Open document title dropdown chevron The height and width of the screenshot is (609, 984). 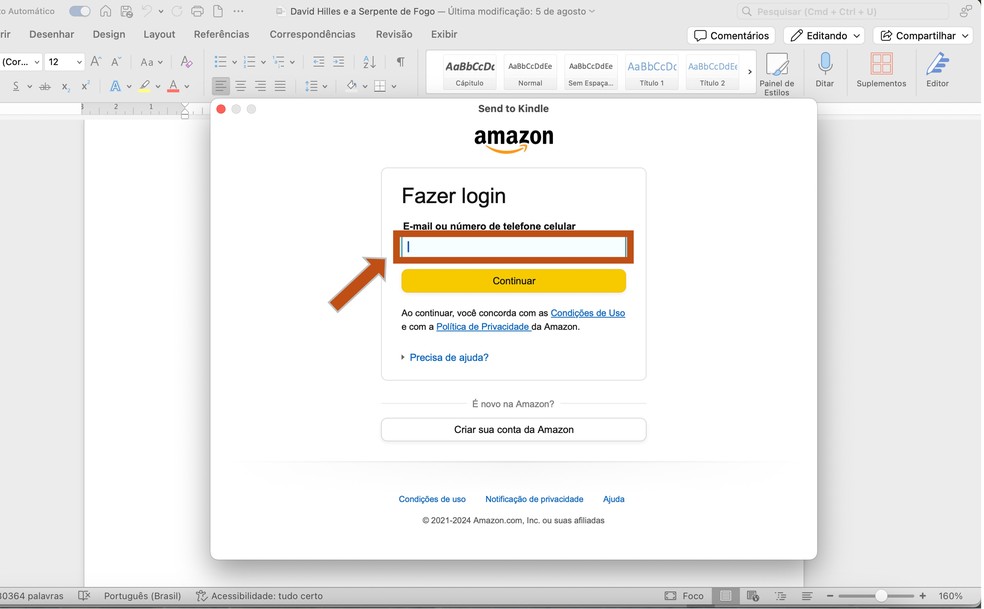[592, 11]
